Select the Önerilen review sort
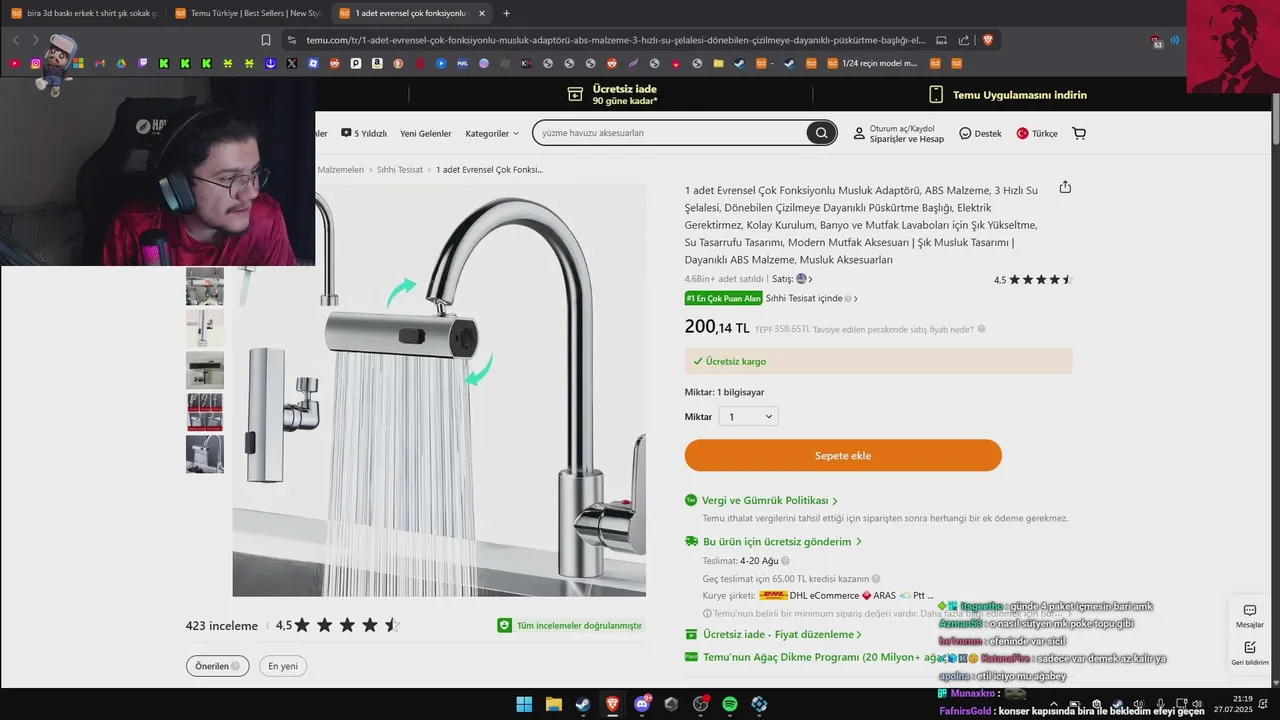This screenshot has width=1280, height=720. tap(217, 666)
